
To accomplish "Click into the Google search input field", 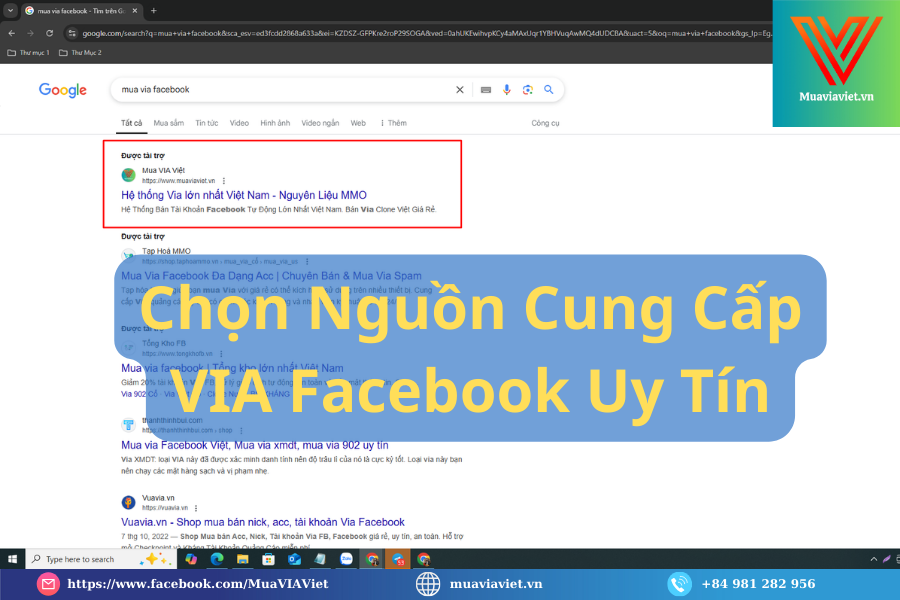I will point(280,90).
